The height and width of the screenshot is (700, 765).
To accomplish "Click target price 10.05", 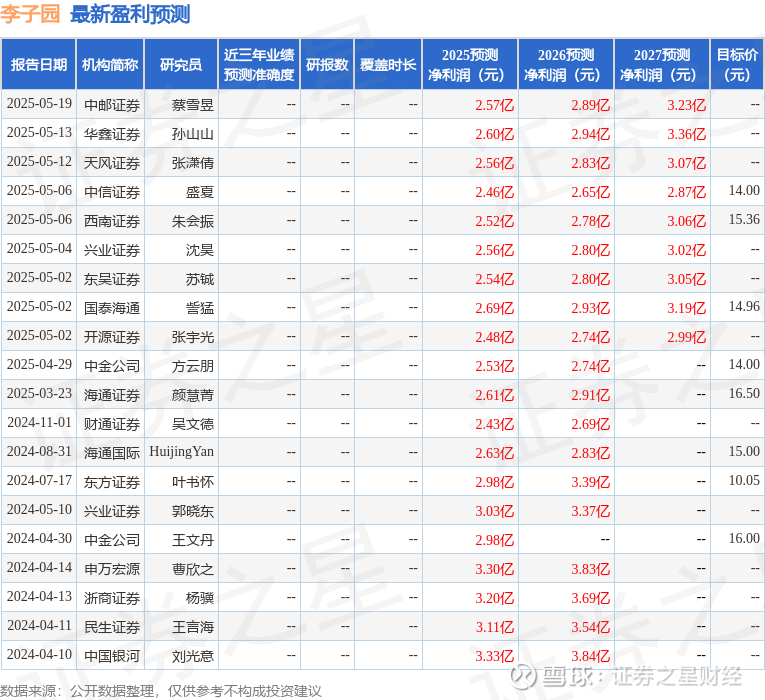I will click(x=744, y=480).
